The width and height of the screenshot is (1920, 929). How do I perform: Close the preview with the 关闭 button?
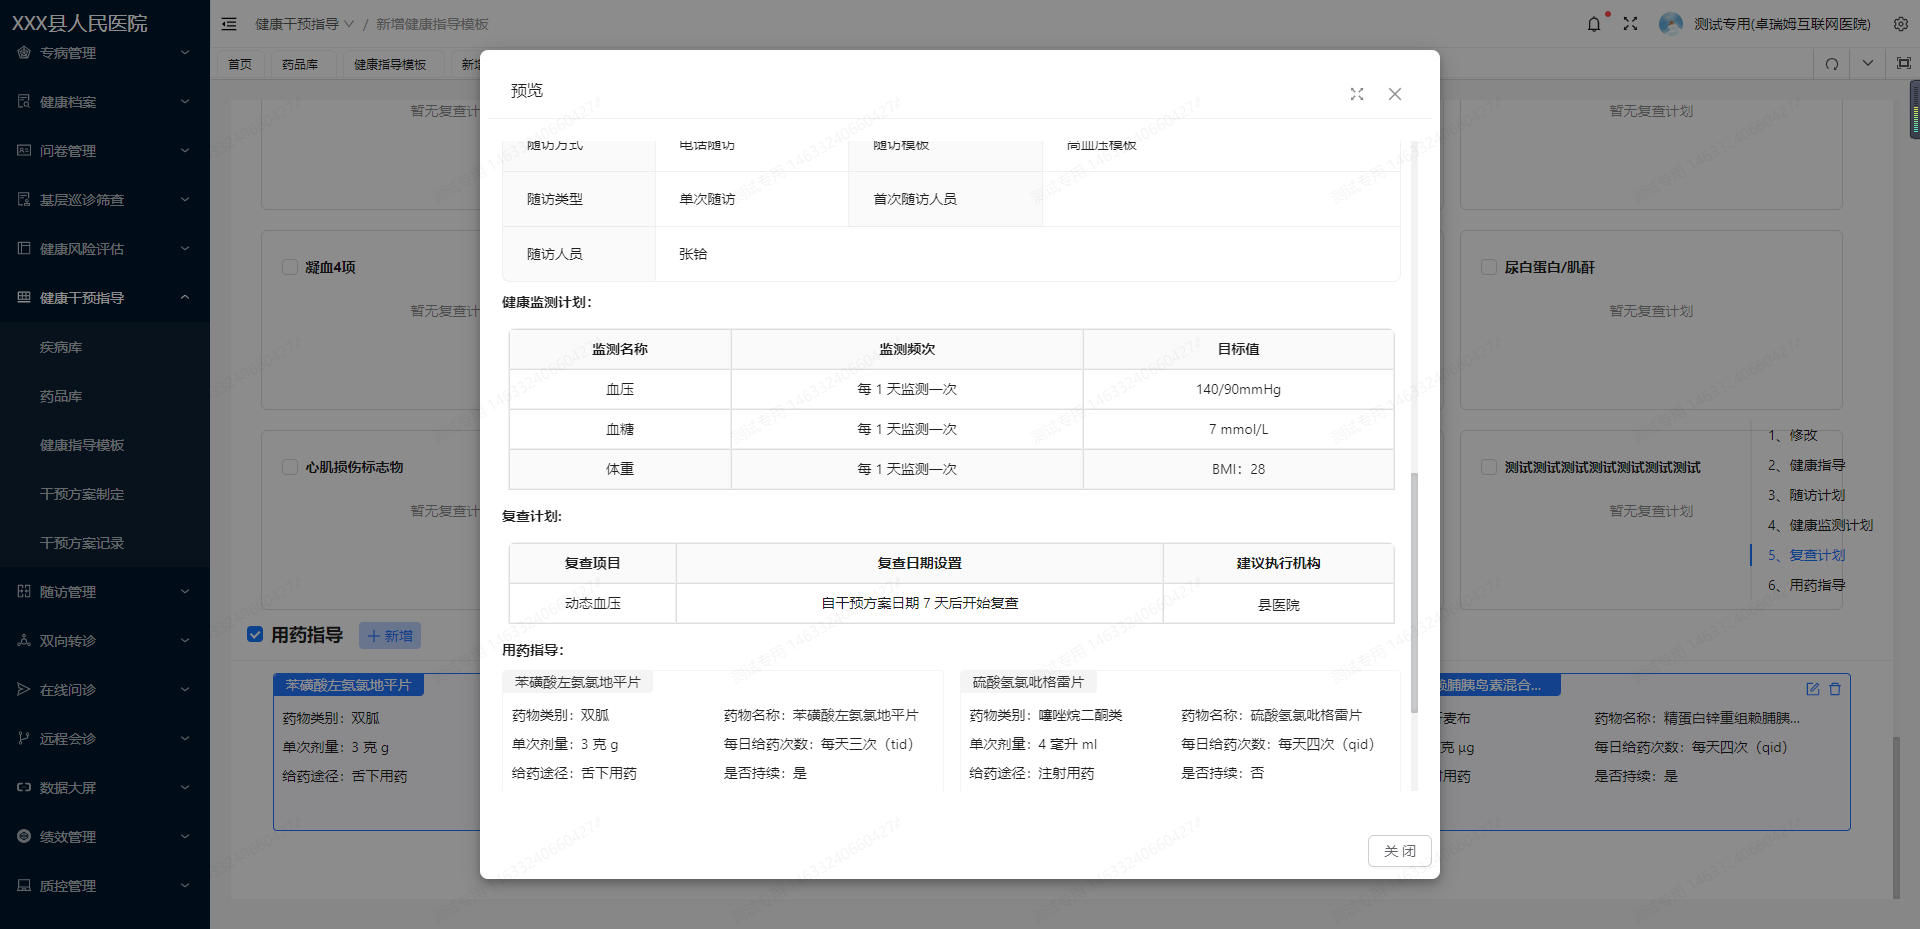(x=1399, y=851)
